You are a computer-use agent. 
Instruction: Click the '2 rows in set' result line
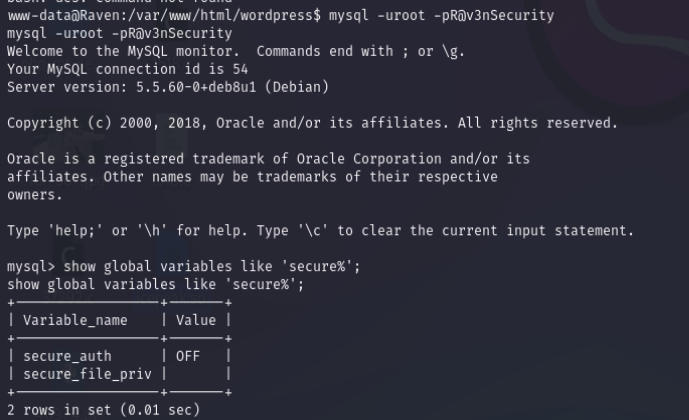pos(103,410)
